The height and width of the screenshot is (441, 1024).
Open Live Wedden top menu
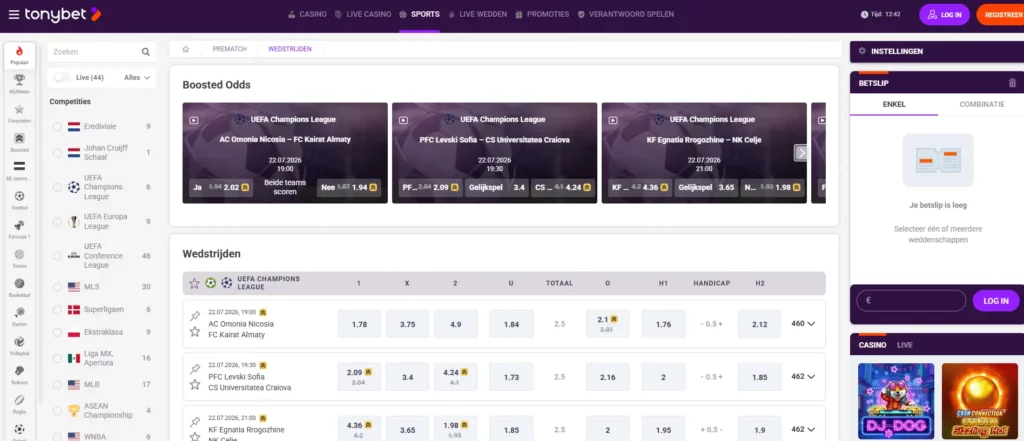coord(477,14)
